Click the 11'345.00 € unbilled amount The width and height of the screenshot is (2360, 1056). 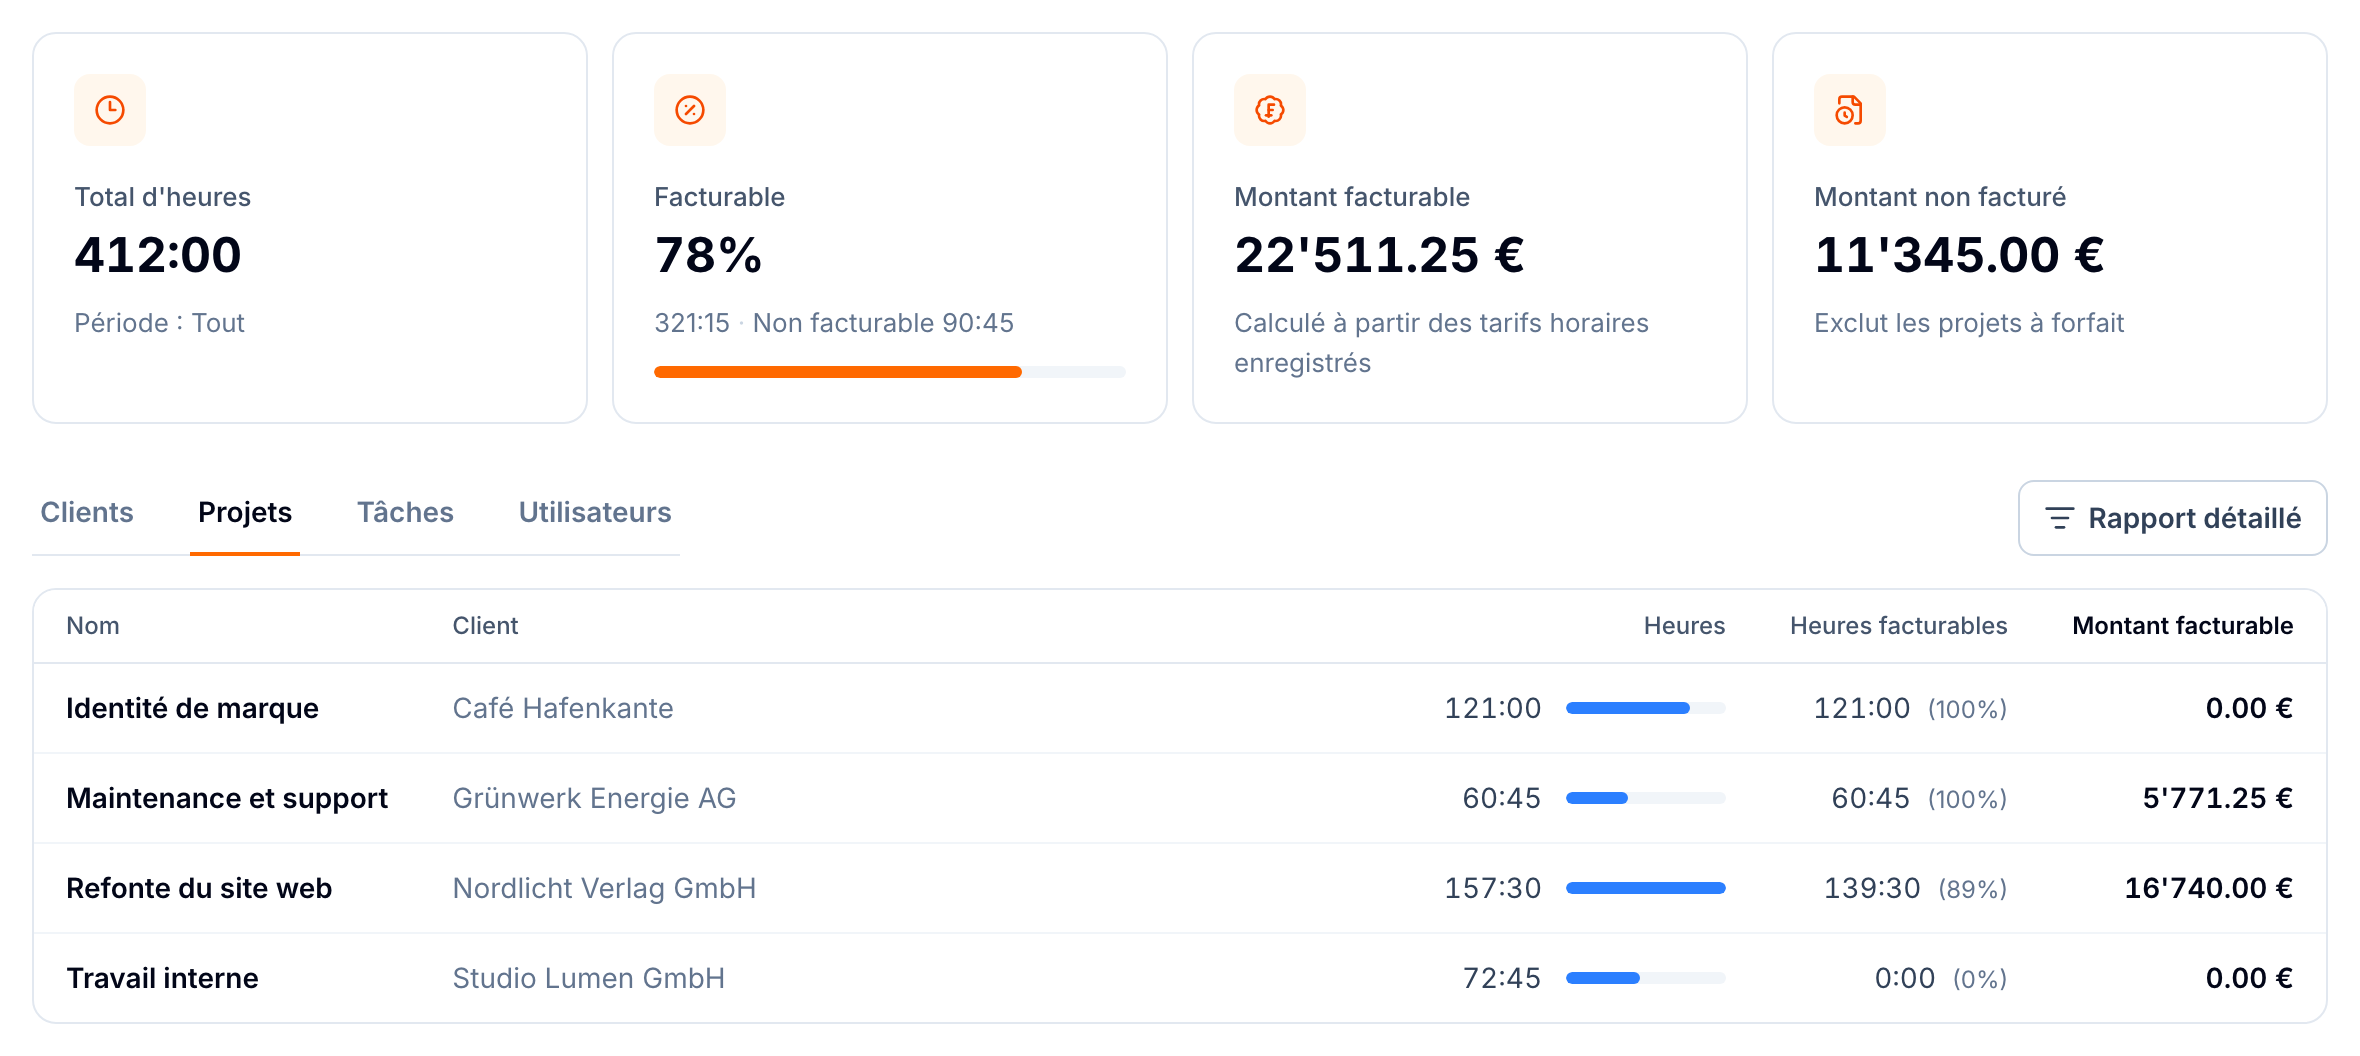pyautogui.click(x=1959, y=254)
